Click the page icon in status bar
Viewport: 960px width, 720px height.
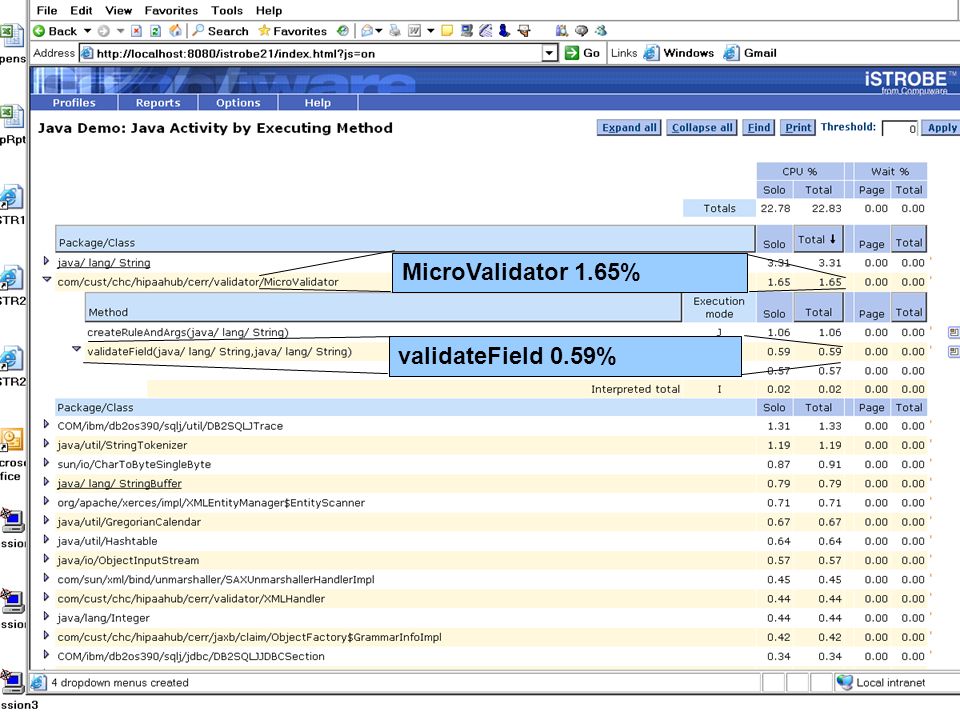pos(38,682)
